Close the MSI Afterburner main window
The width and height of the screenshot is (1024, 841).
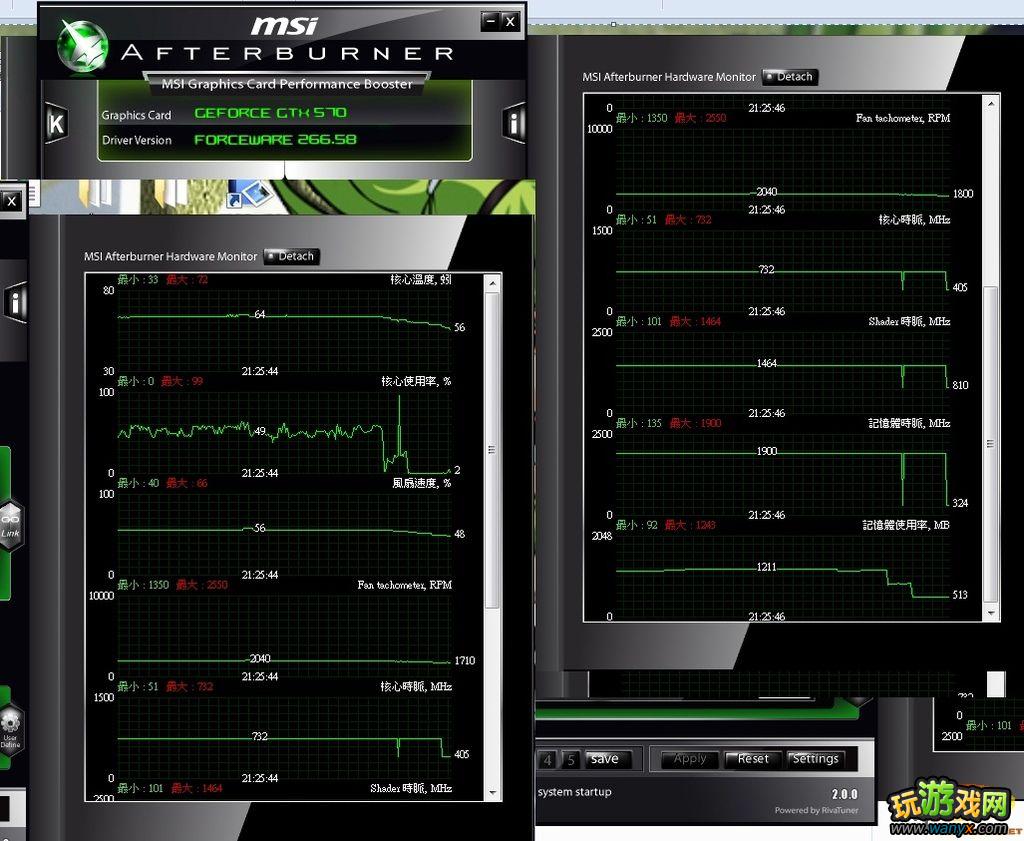[511, 22]
